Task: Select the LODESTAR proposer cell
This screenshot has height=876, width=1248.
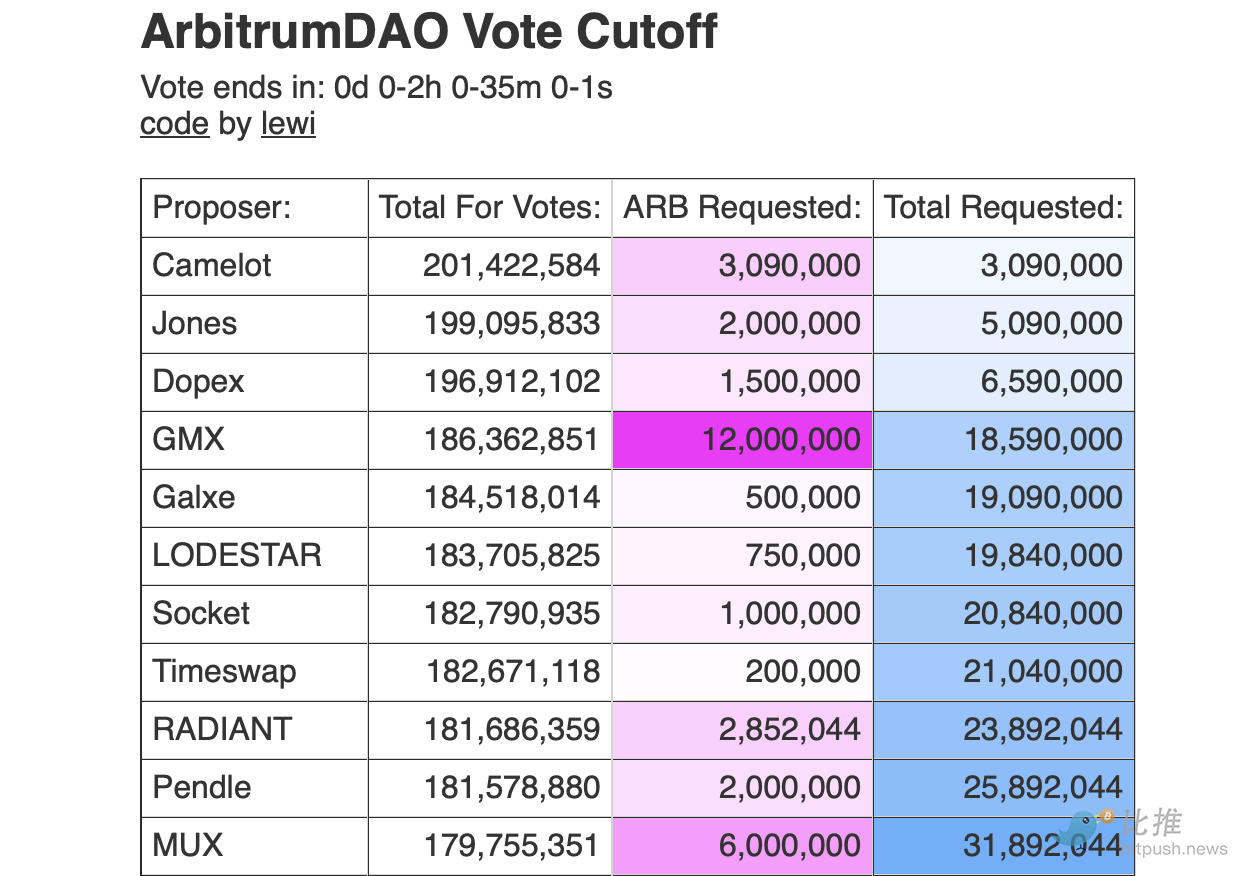Action: [x=237, y=556]
